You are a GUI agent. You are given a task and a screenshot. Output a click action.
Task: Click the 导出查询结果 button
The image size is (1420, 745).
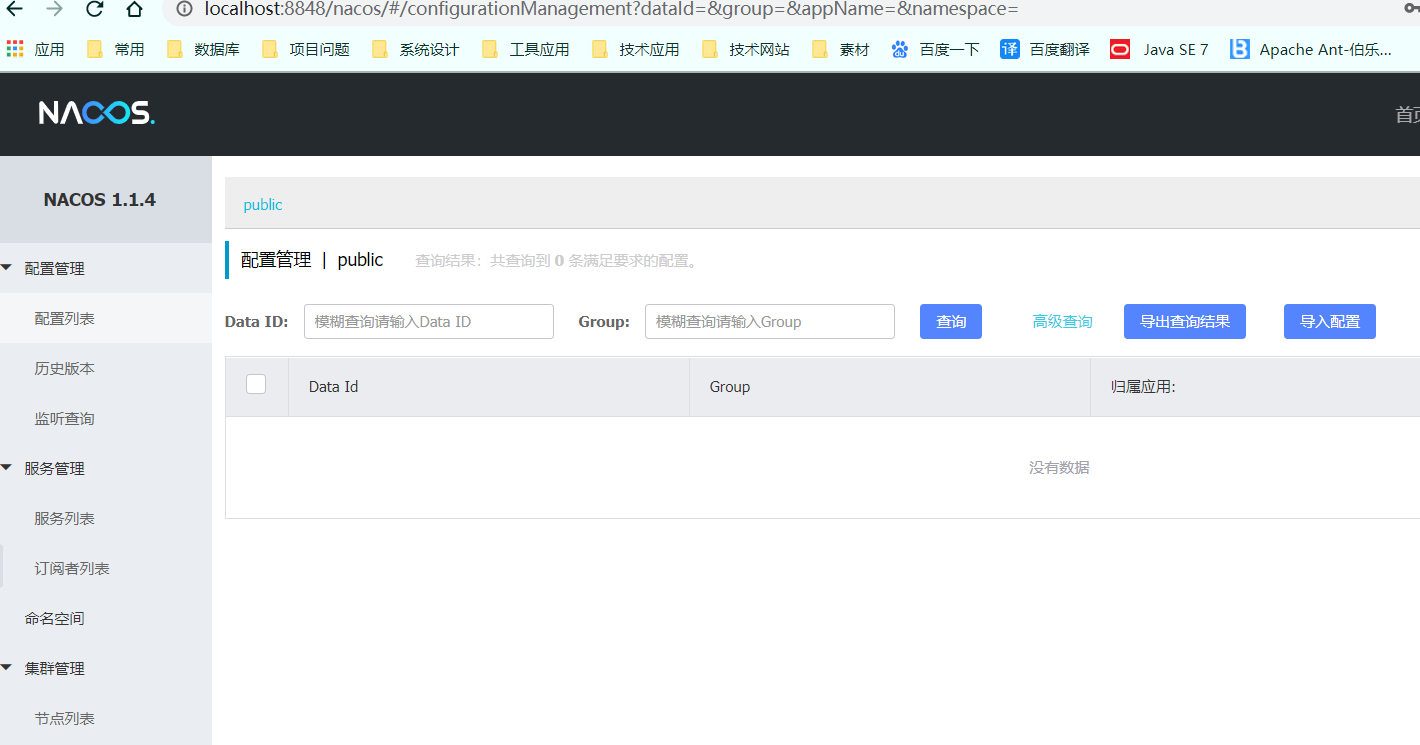coord(1184,321)
